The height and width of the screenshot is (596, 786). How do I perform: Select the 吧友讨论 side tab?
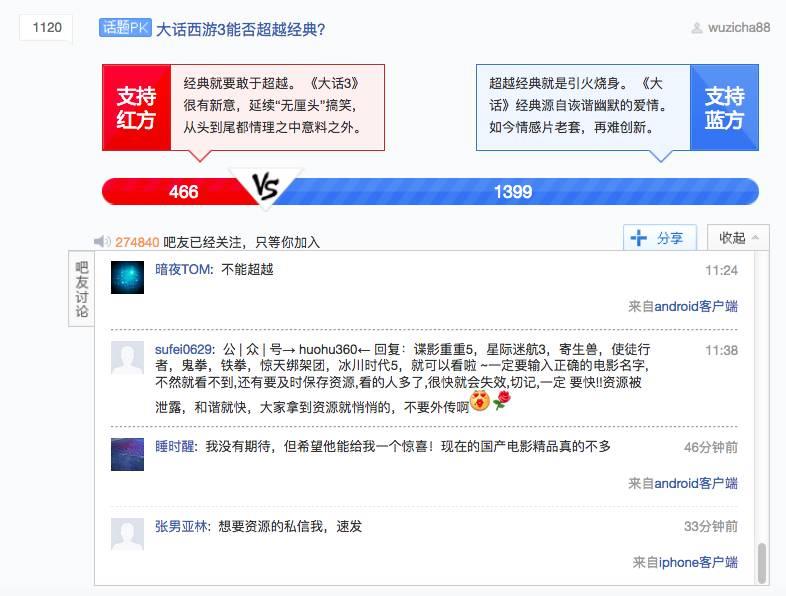pos(82,289)
